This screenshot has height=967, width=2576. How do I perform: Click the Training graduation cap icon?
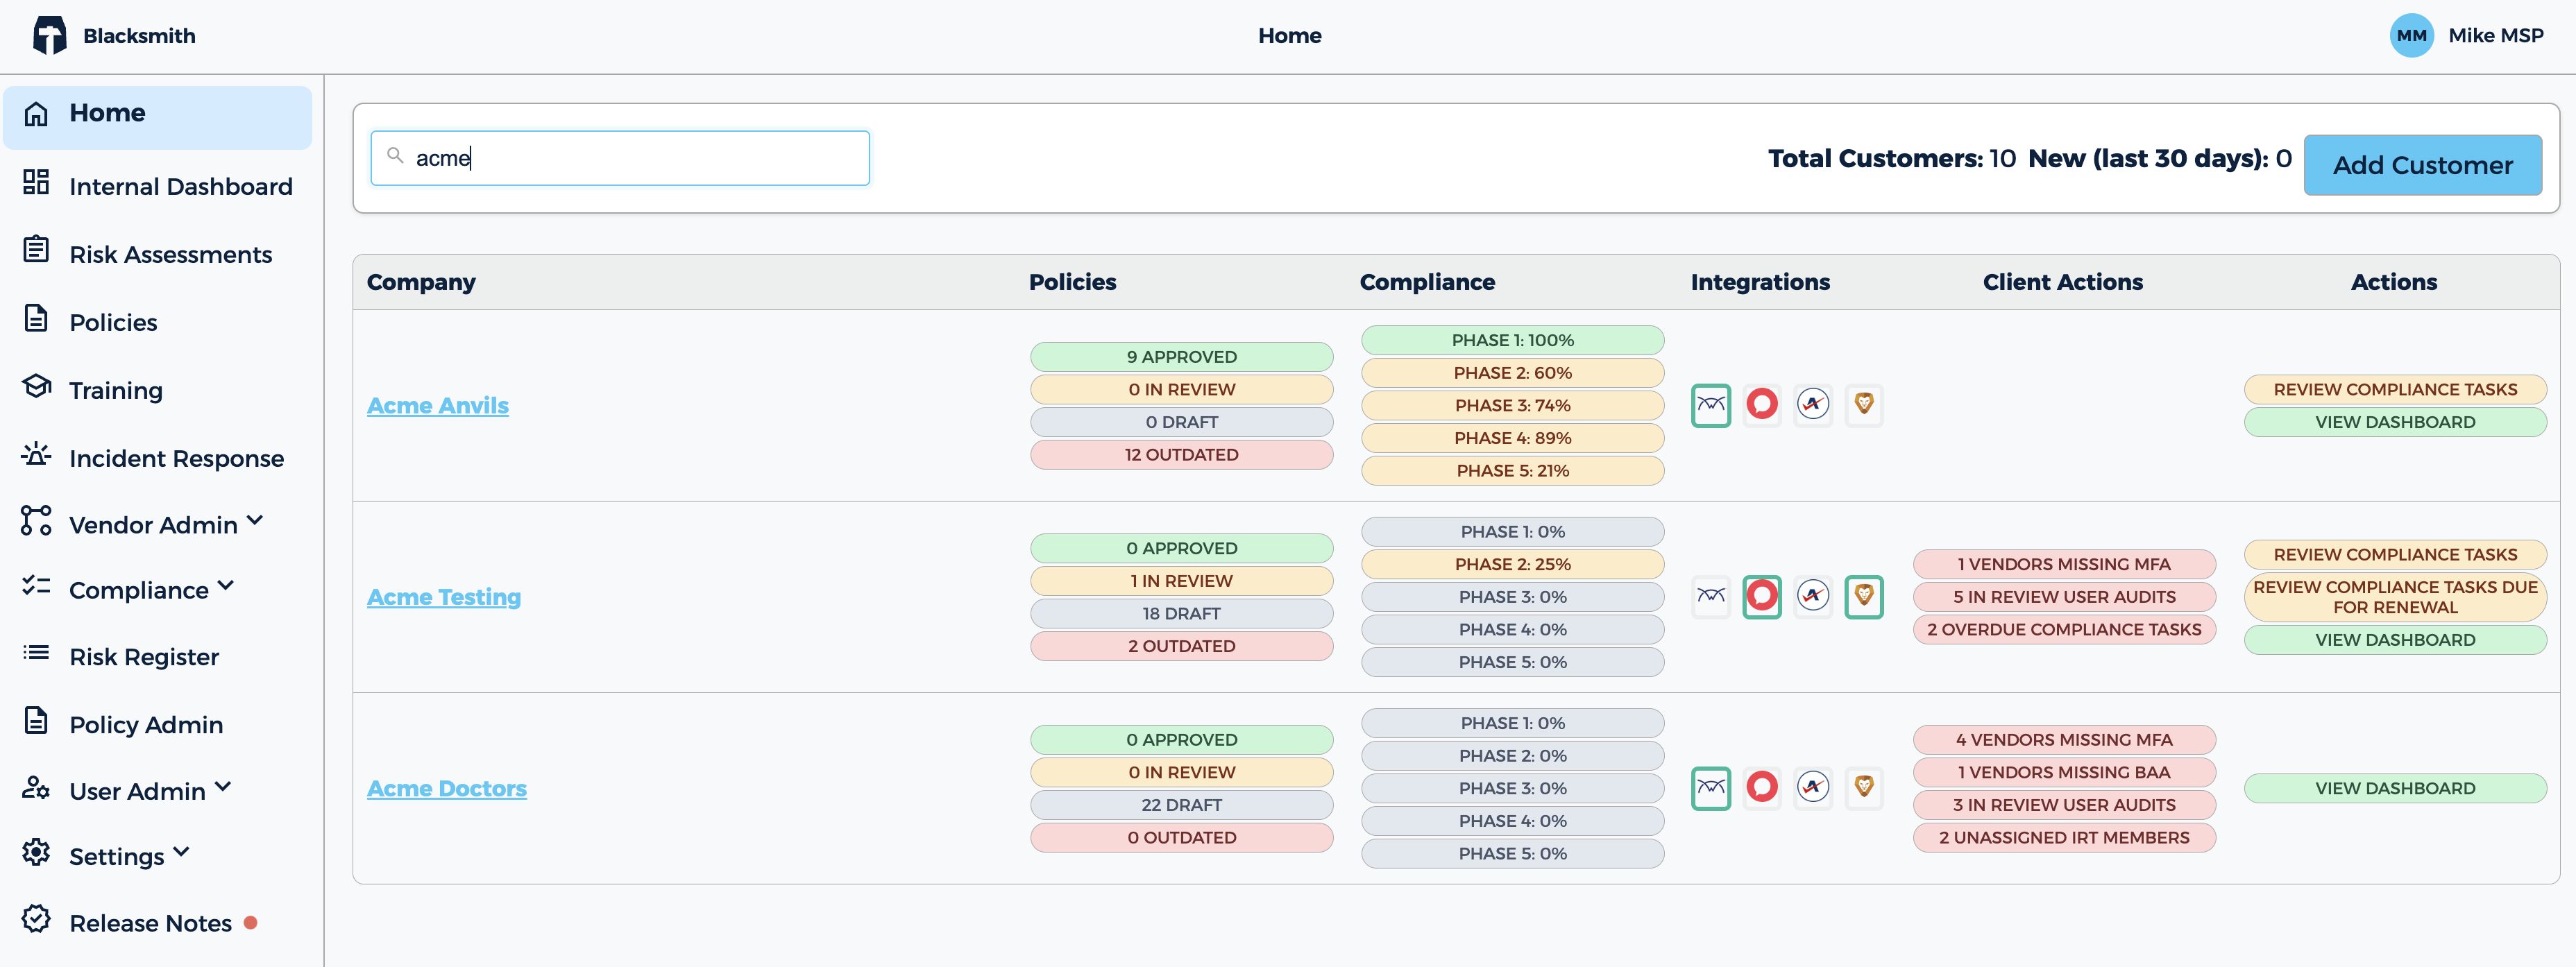(36, 388)
